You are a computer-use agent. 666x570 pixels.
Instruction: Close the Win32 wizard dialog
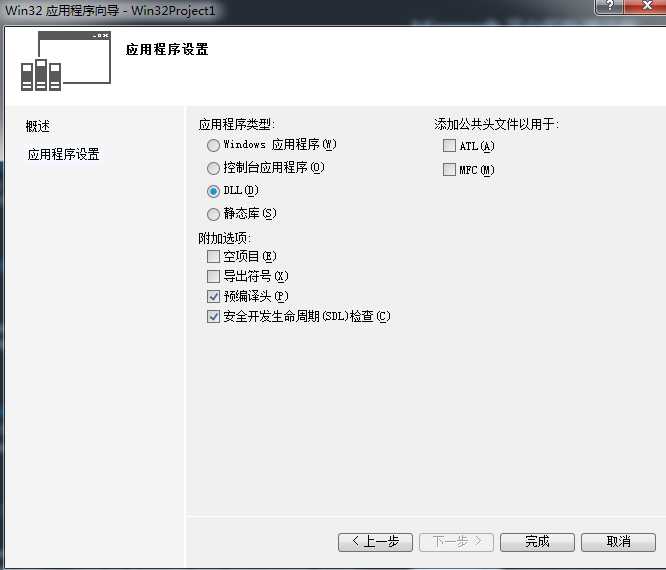[646, 6]
